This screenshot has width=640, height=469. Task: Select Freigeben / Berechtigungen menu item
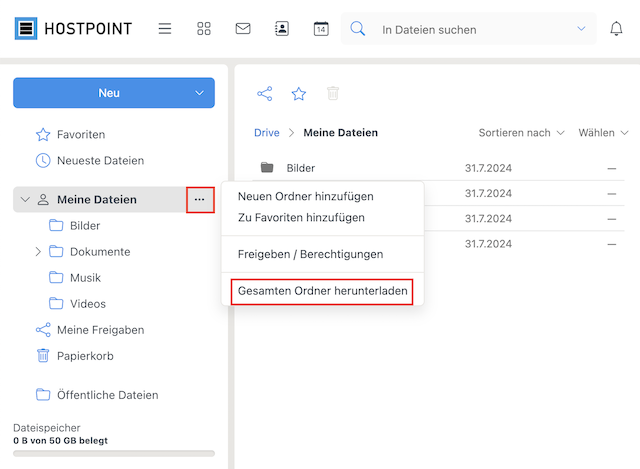tap(310, 254)
